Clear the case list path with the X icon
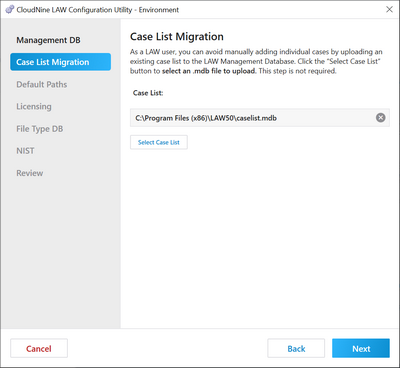The image size is (400, 368). point(381,118)
